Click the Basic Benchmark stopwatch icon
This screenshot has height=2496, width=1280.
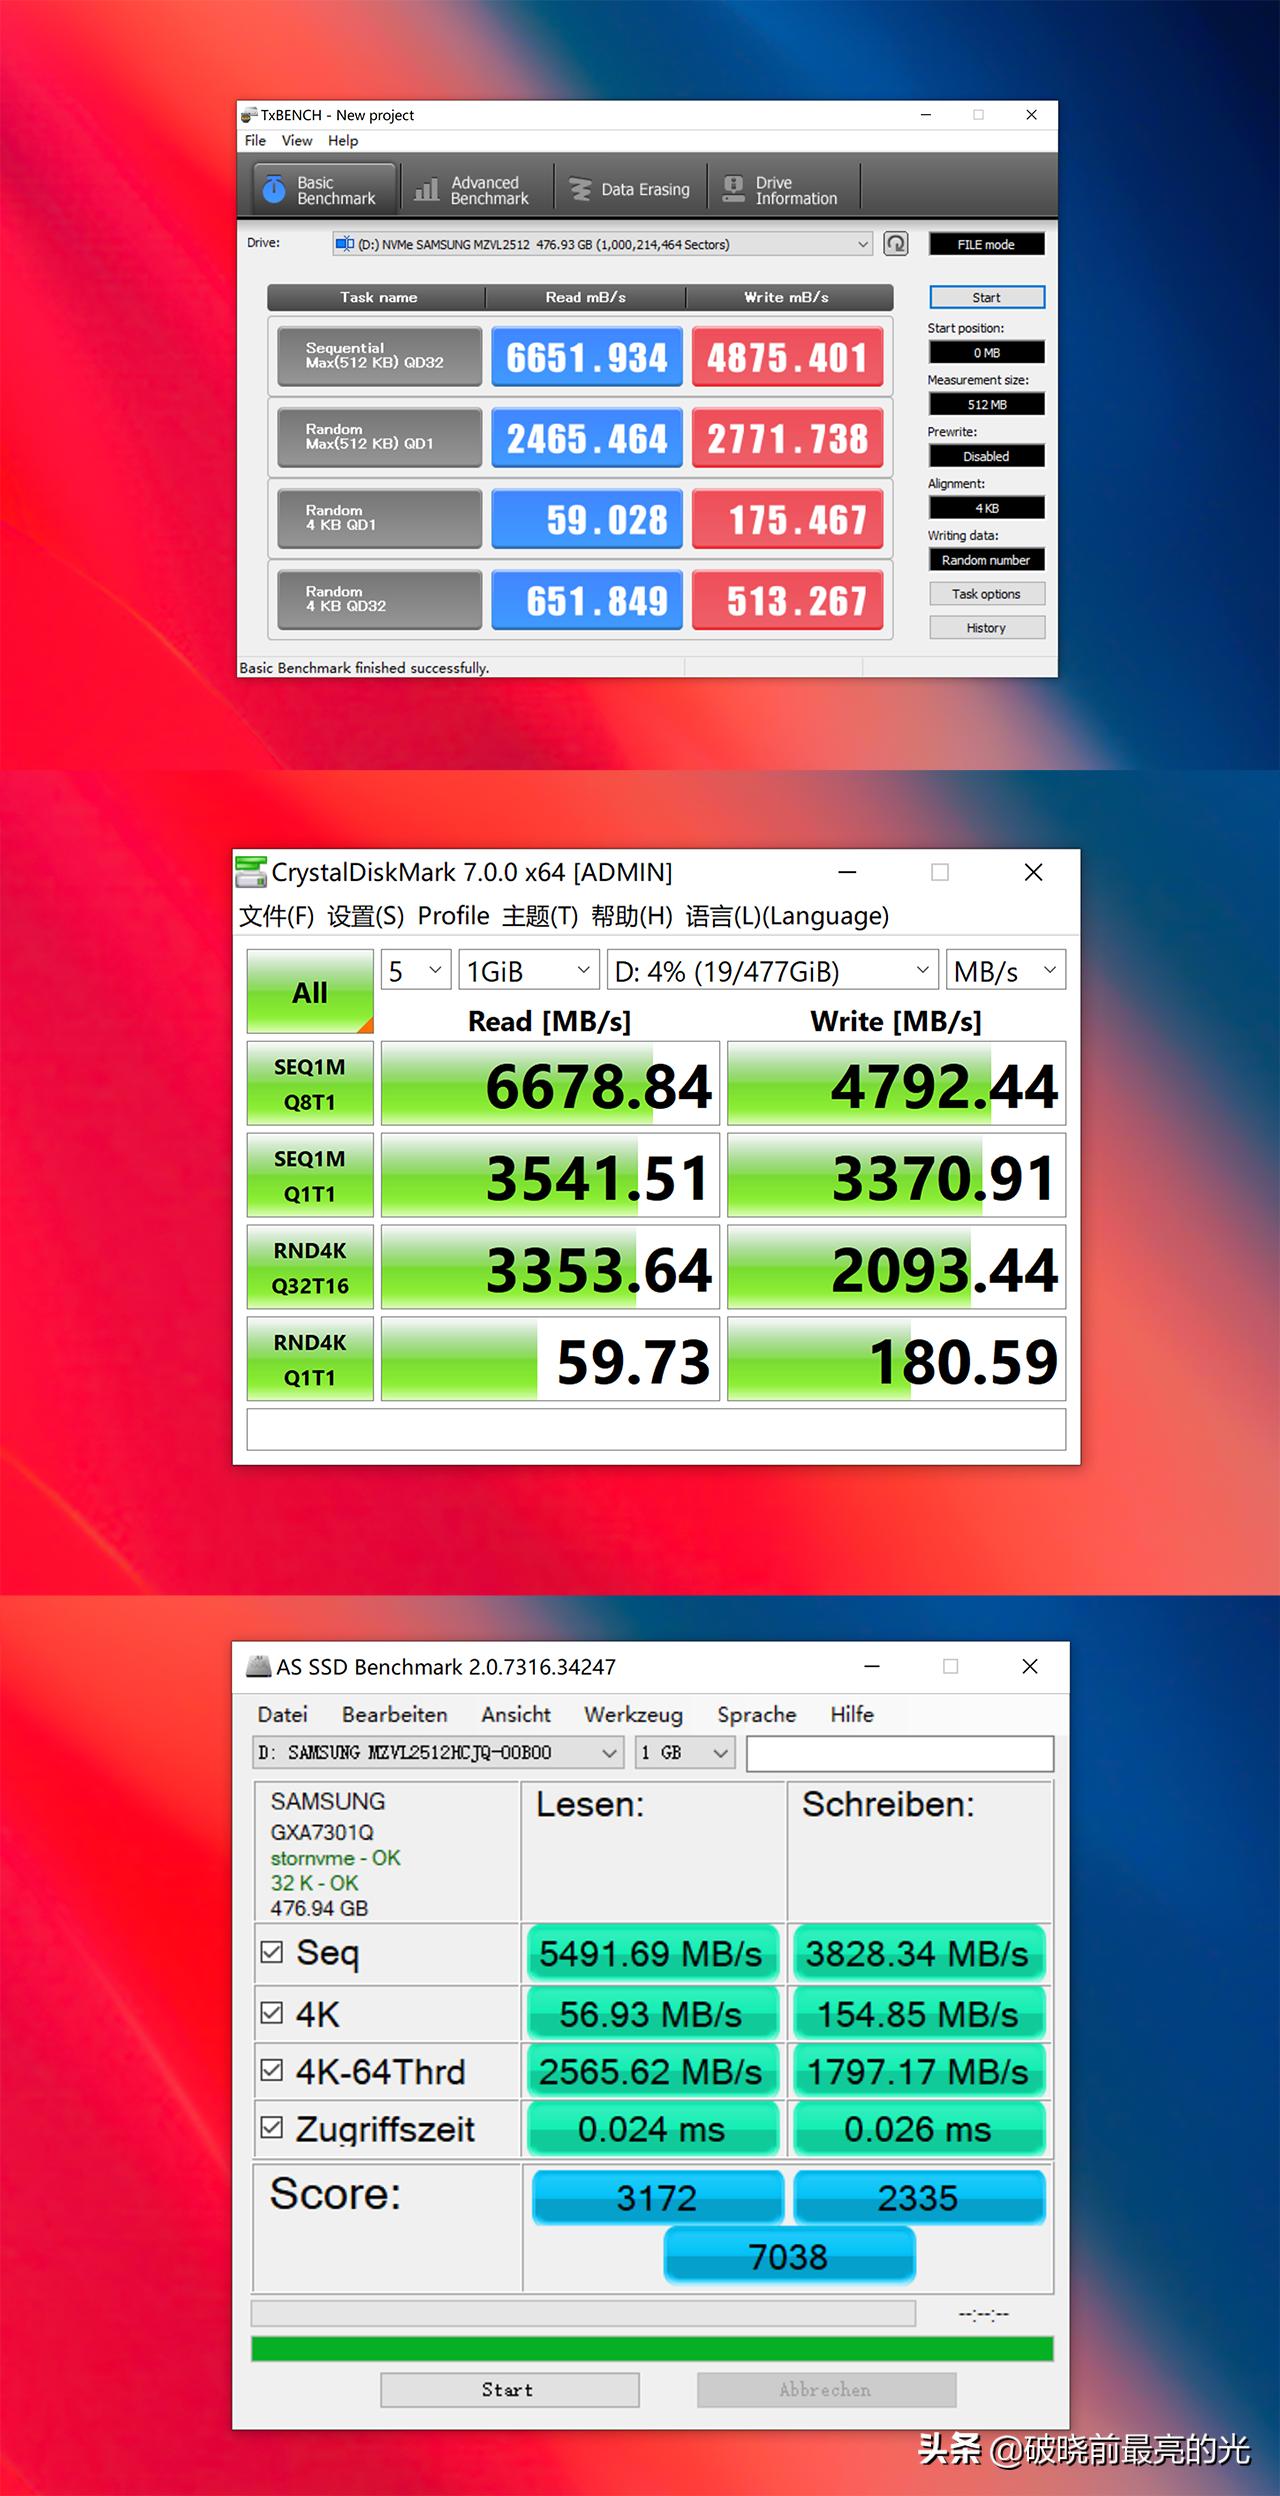tap(274, 189)
